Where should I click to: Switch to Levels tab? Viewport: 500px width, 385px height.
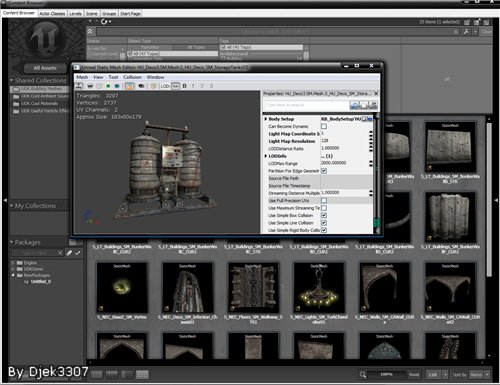75,14
